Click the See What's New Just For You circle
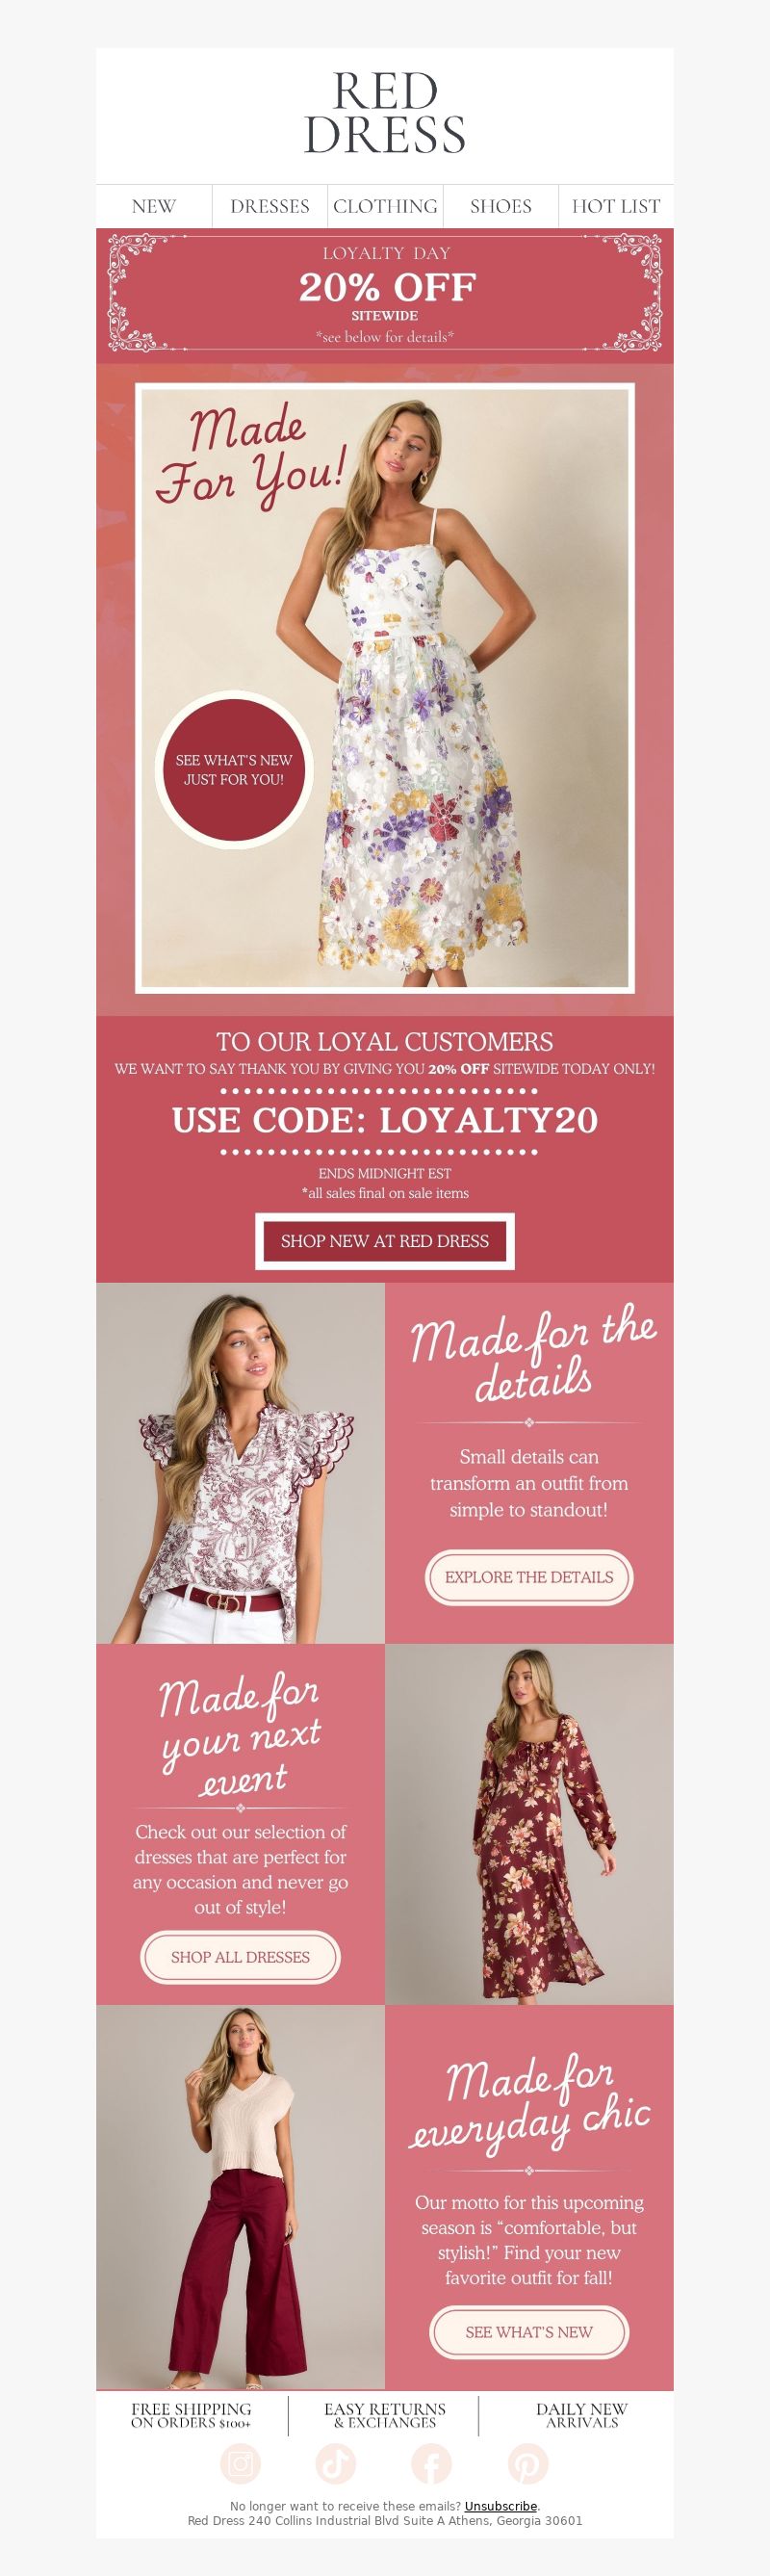This screenshot has width=770, height=2576. (x=234, y=769)
